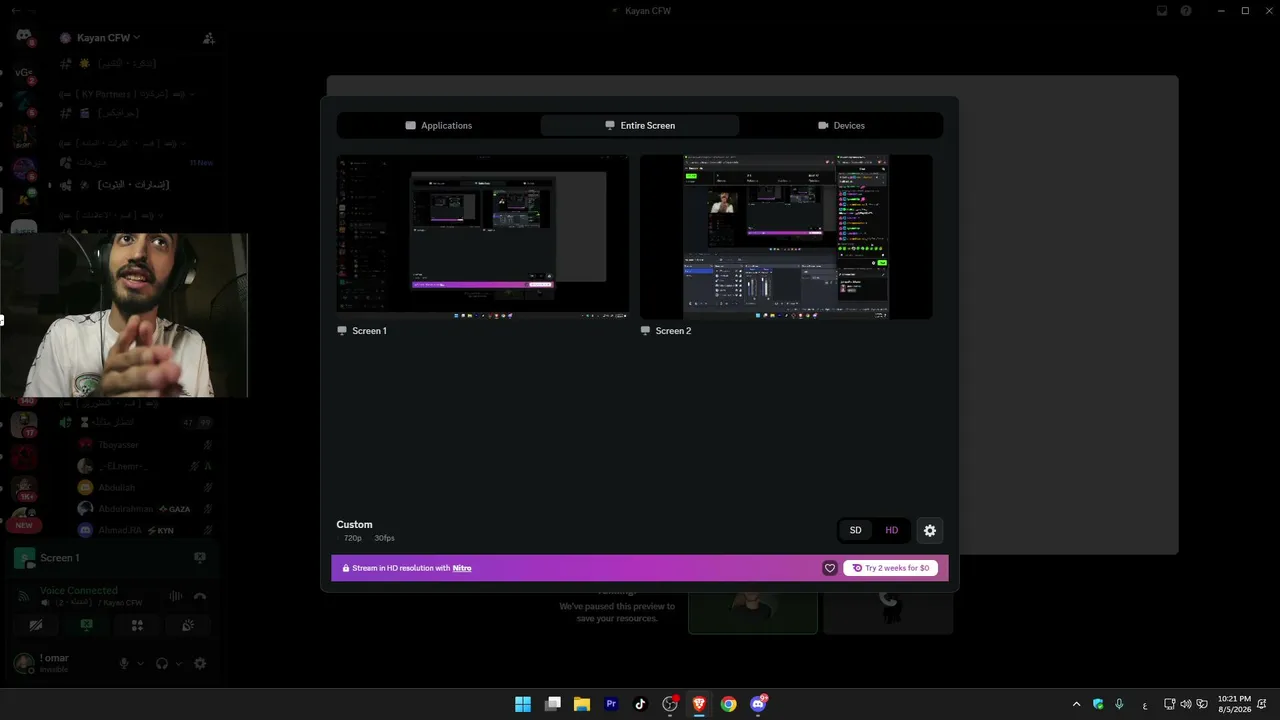Open Discord from the taskbar
This screenshot has height=720, width=1280.
click(758, 704)
